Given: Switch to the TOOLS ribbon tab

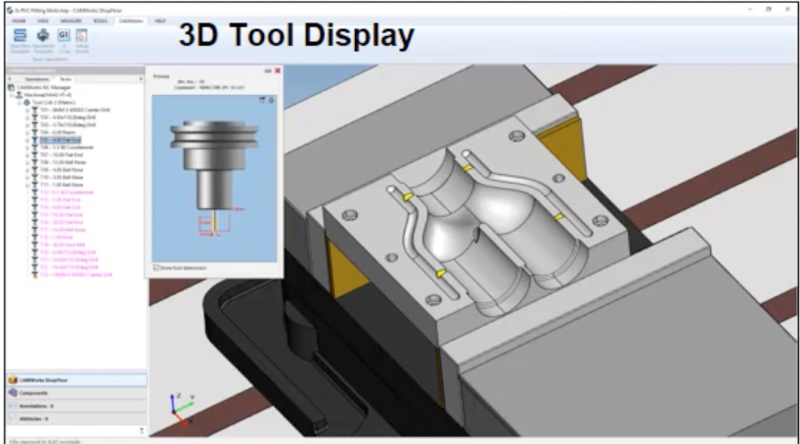Looking at the screenshot, I should pos(101,21).
